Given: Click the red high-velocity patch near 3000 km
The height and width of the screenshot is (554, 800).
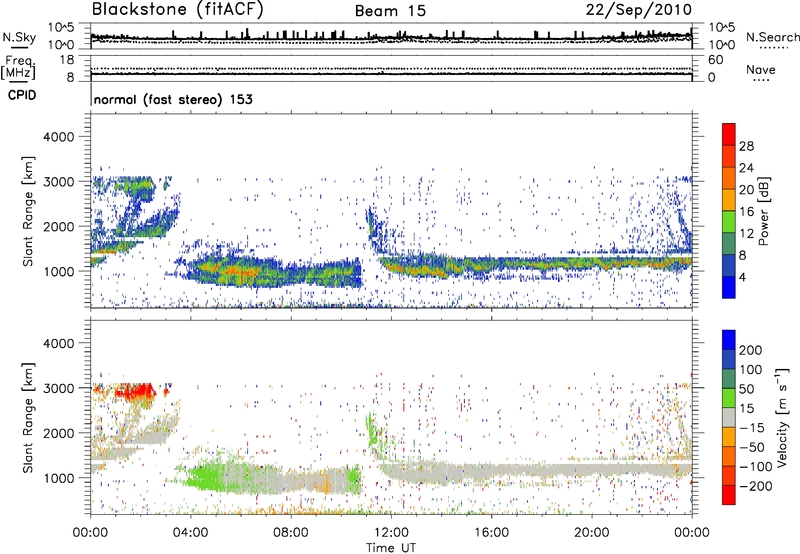Looking at the screenshot, I should (135, 392).
